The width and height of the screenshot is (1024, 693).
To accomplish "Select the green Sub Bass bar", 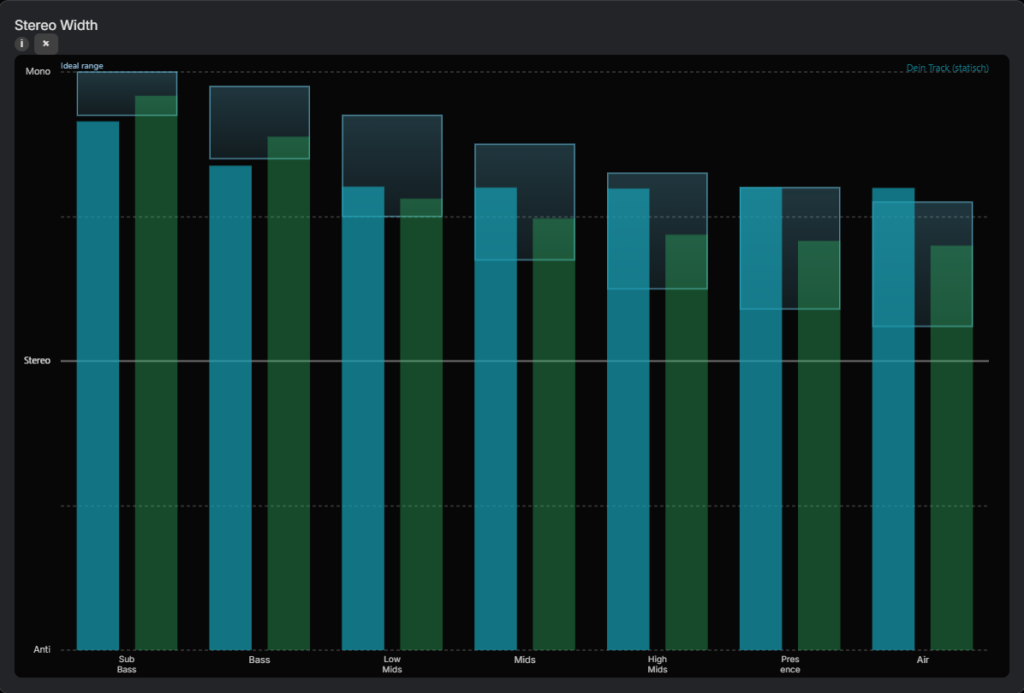I will (156, 400).
